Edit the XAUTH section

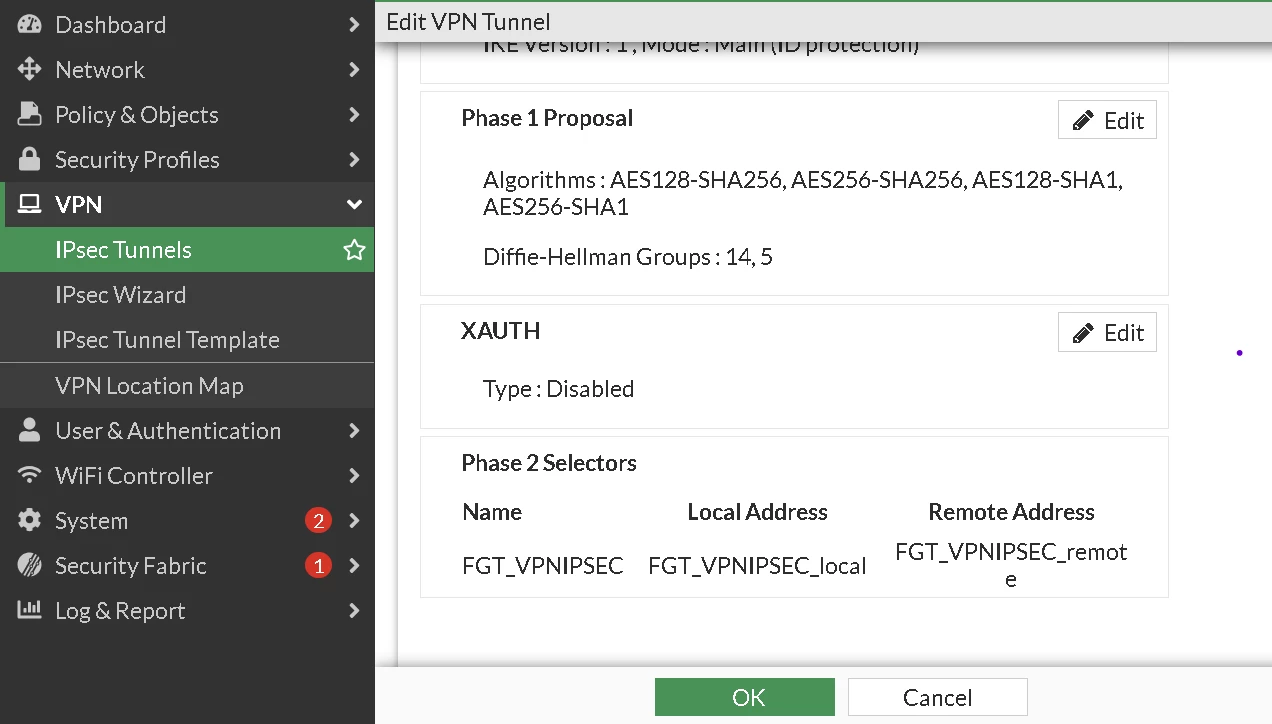[1107, 332]
